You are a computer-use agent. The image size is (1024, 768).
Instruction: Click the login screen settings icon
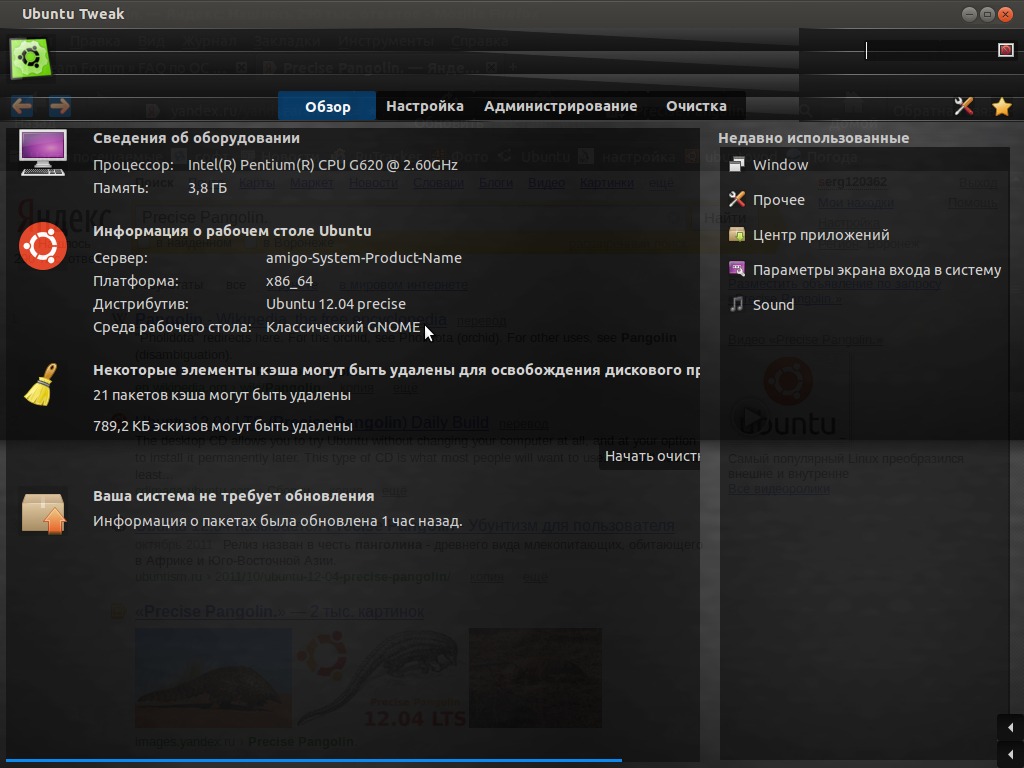tap(737, 269)
